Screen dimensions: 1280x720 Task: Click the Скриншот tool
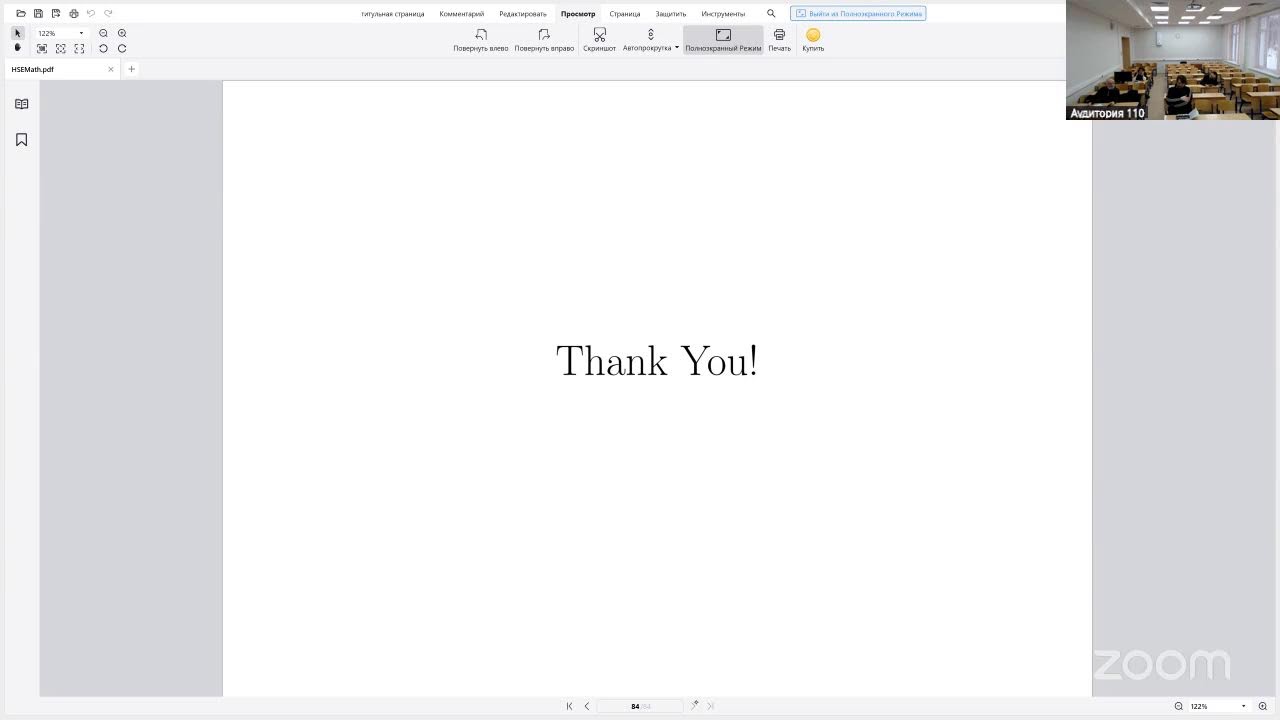pos(600,40)
